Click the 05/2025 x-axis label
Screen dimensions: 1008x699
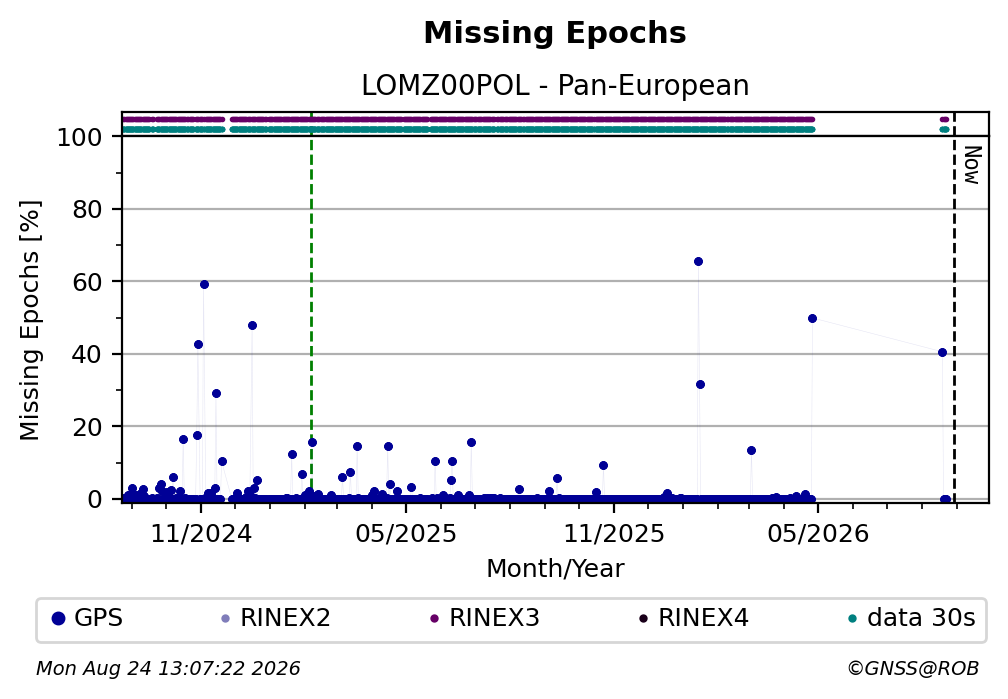point(406,534)
